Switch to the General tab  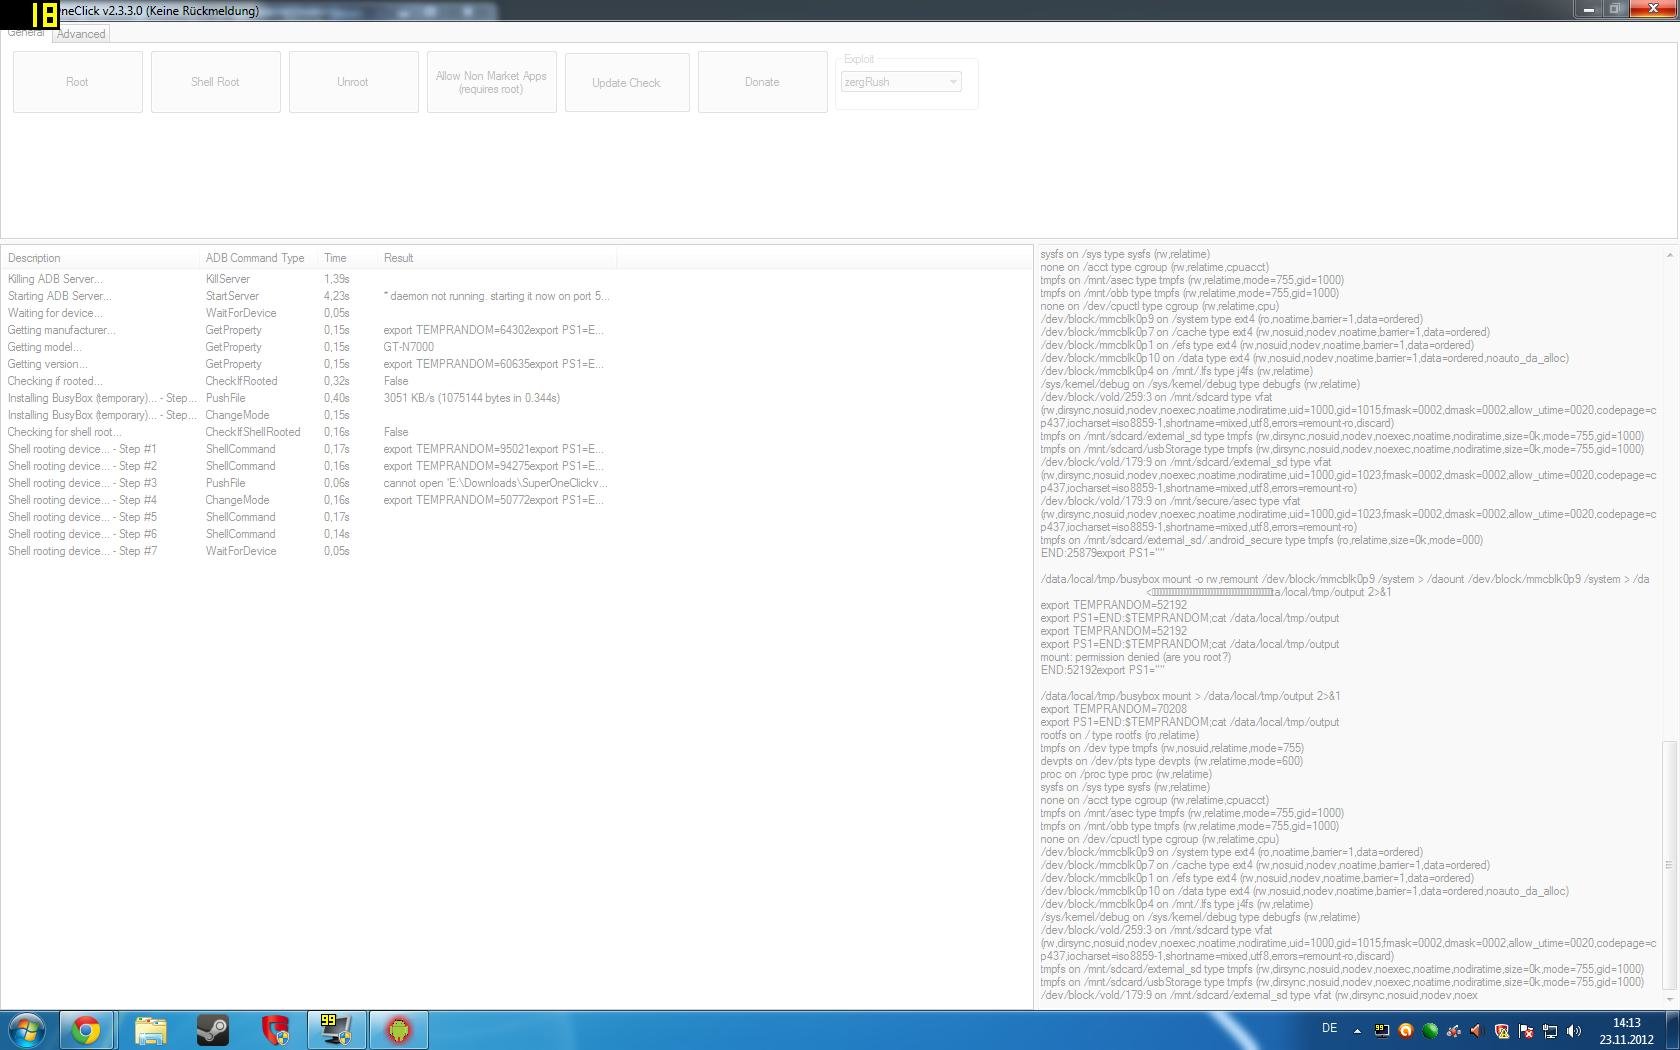(26, 33)
